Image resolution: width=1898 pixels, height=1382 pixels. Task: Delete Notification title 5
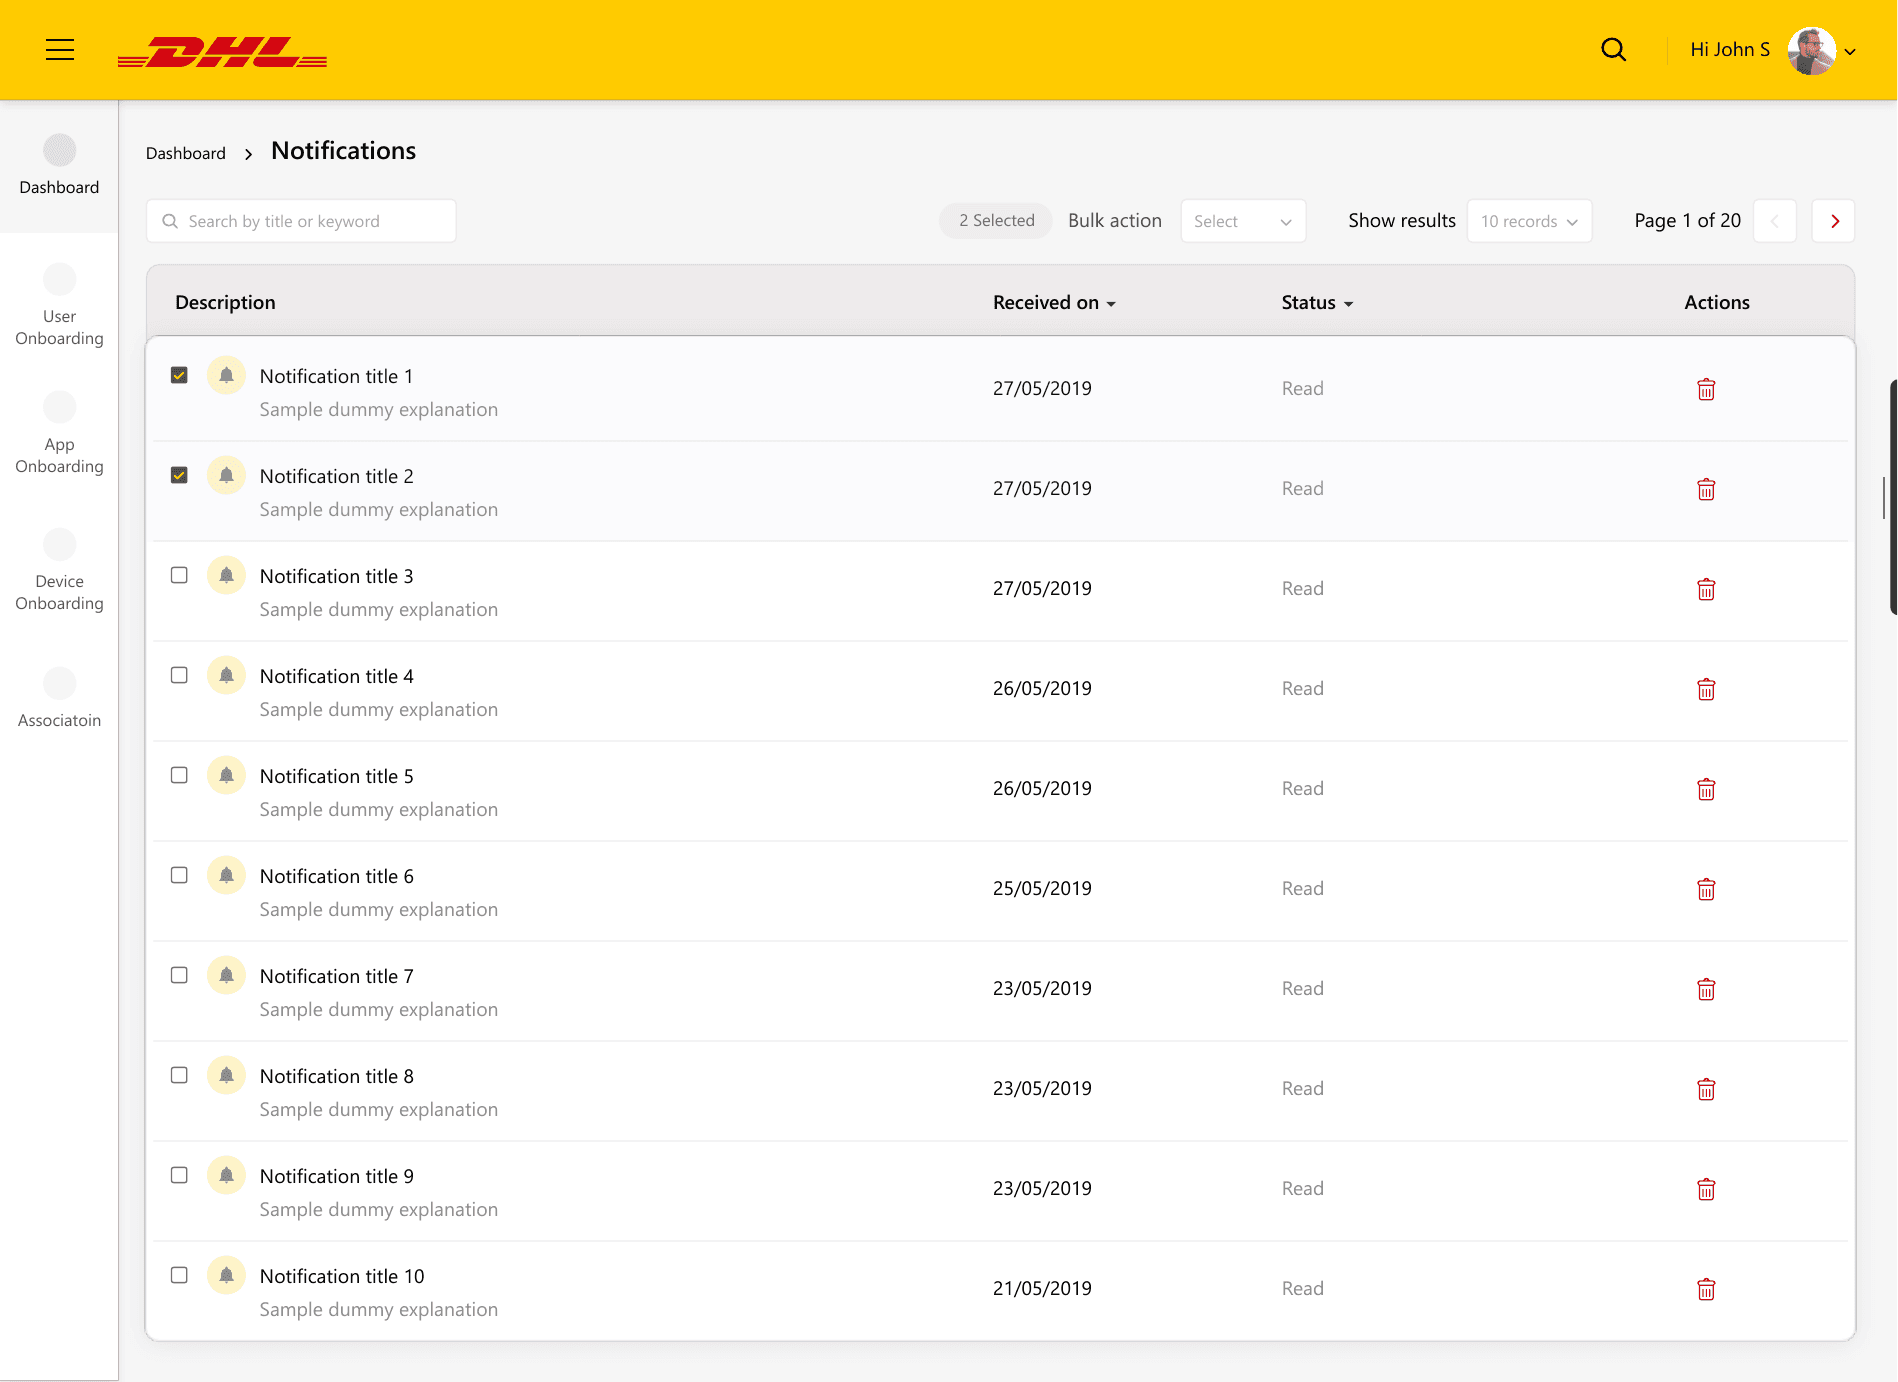tap(1706, 789)
